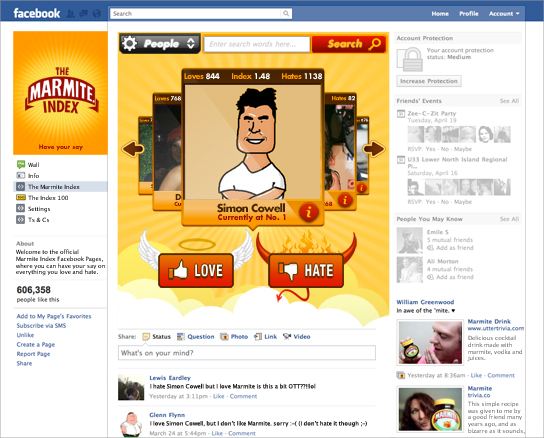Click the Loves 768 card on the left
Viewport: 544px width, 438px height.
pos(167,151)
